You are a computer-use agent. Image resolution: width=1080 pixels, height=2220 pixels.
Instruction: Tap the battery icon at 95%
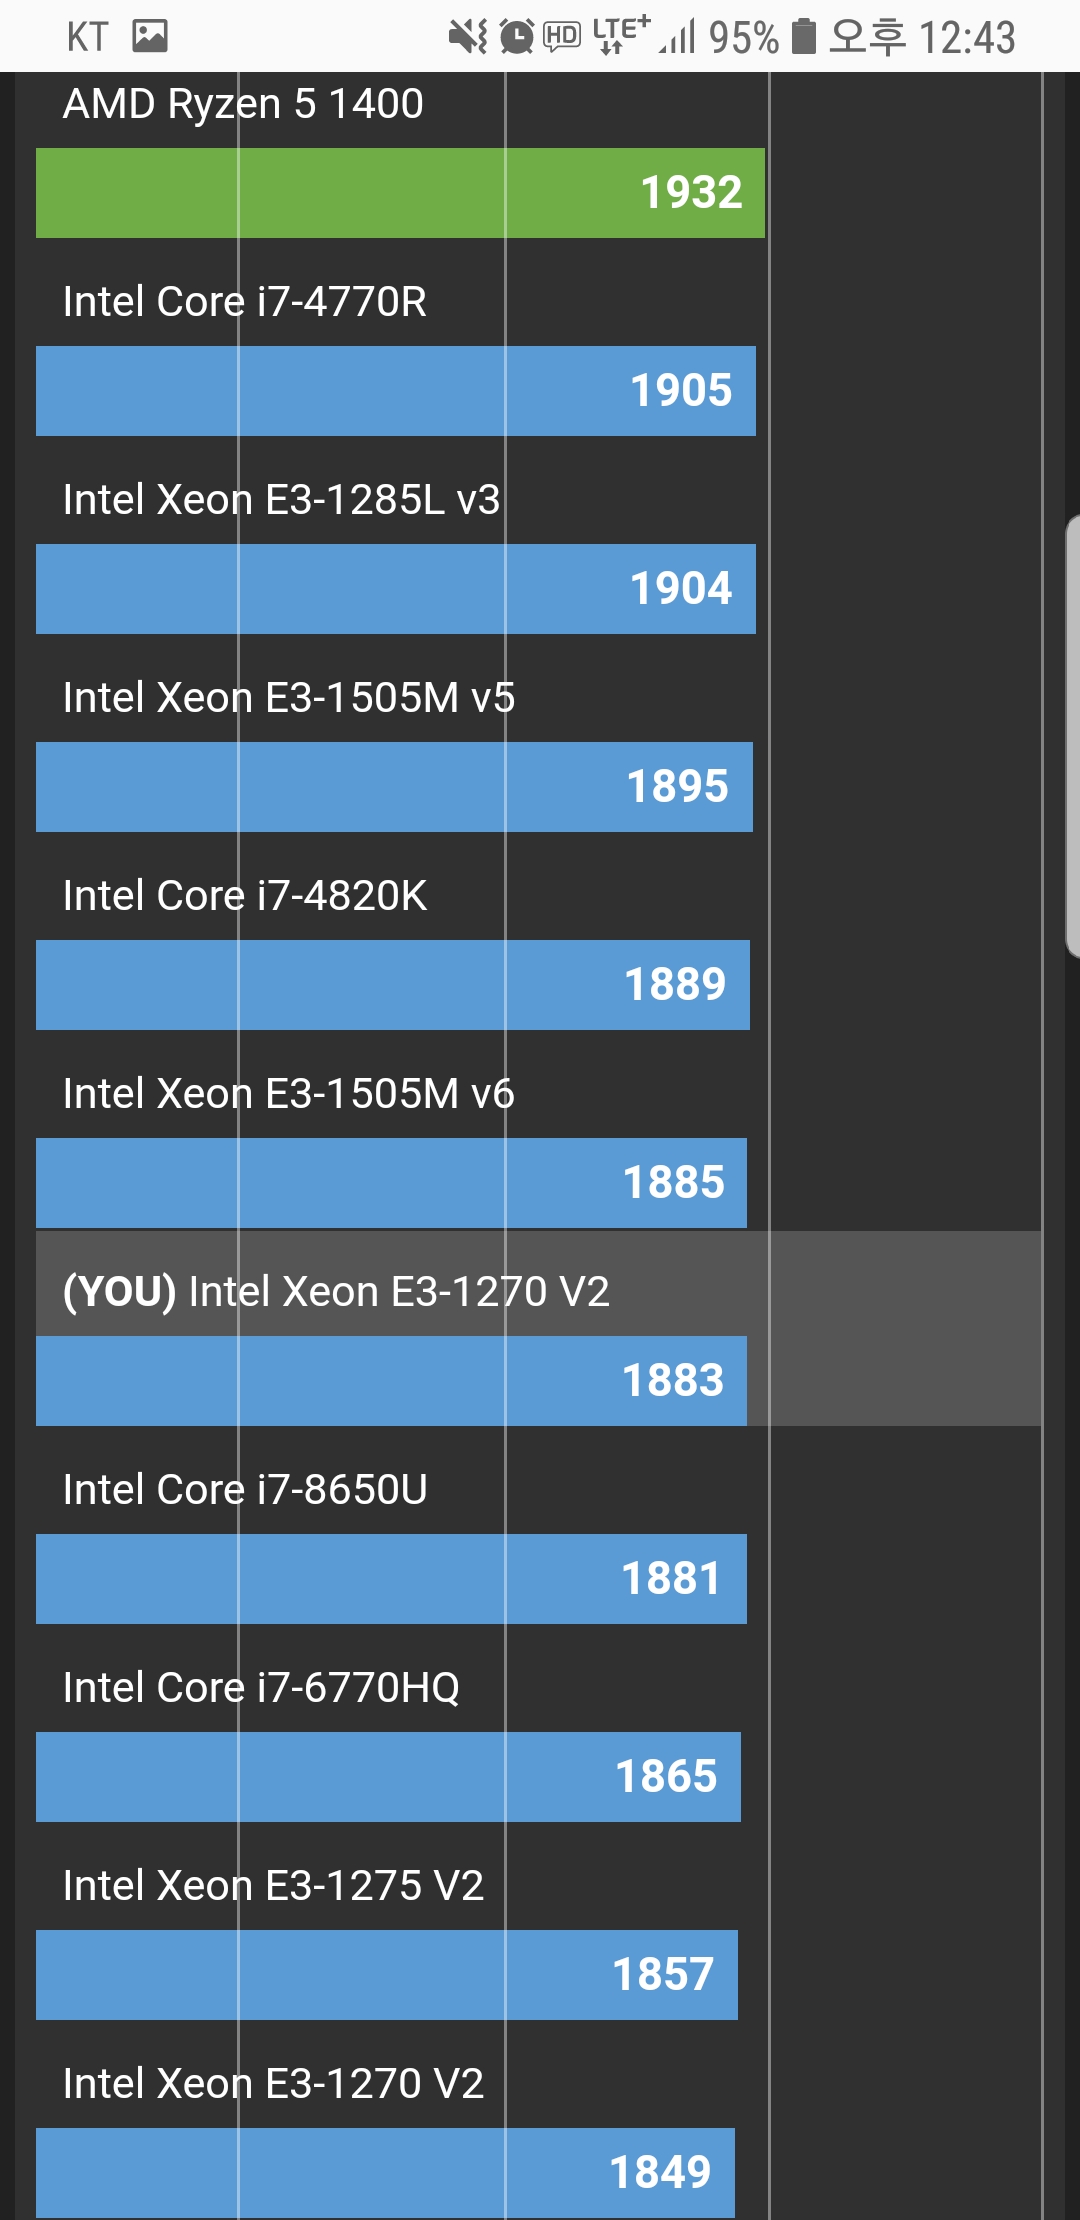tap(803, 37)
